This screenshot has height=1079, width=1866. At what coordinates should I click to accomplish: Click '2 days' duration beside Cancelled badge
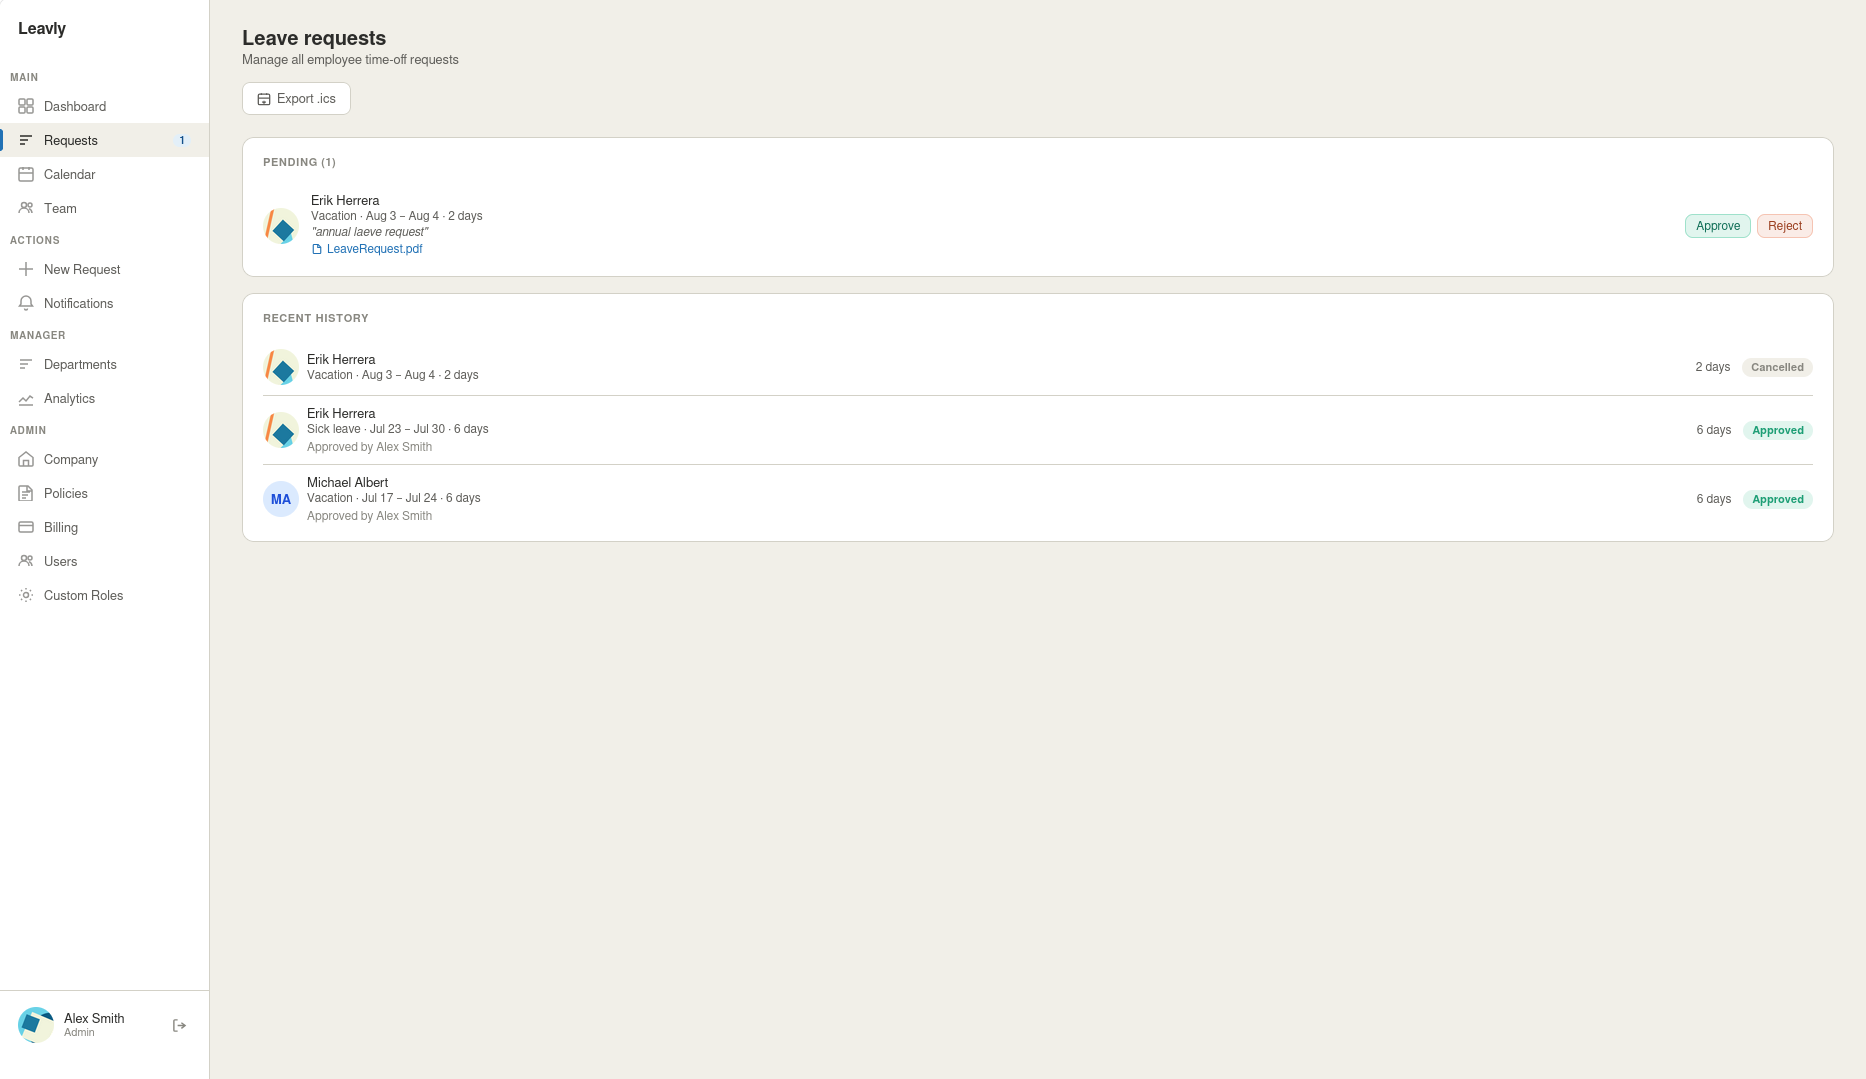coord(1712,367)
